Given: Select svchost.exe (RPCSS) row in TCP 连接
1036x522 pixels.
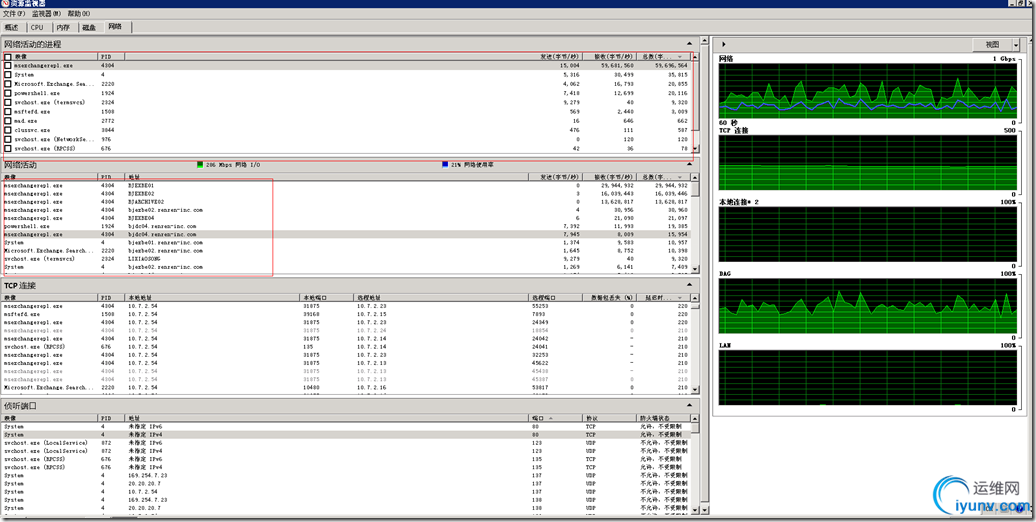Looking at the screenshot, I should 346,347.
